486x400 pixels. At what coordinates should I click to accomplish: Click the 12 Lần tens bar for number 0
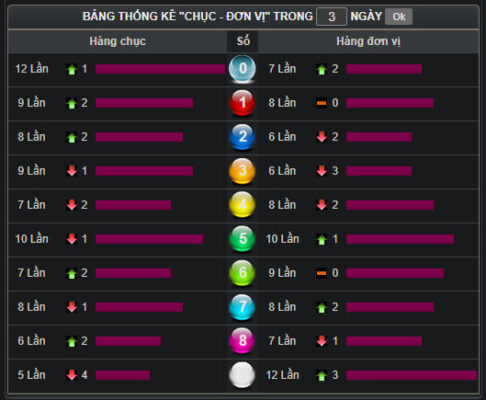160,69
